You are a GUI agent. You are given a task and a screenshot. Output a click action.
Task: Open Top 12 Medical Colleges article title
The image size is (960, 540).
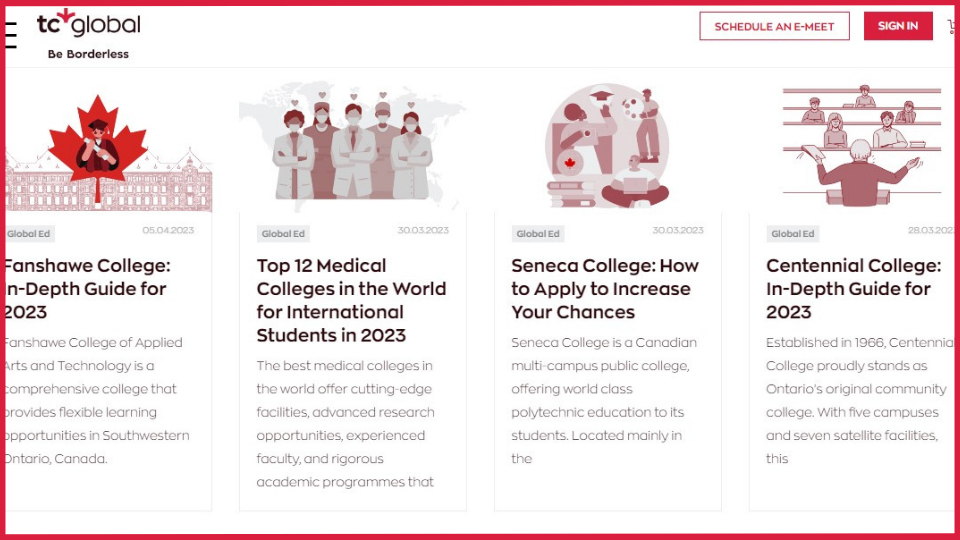351,300
